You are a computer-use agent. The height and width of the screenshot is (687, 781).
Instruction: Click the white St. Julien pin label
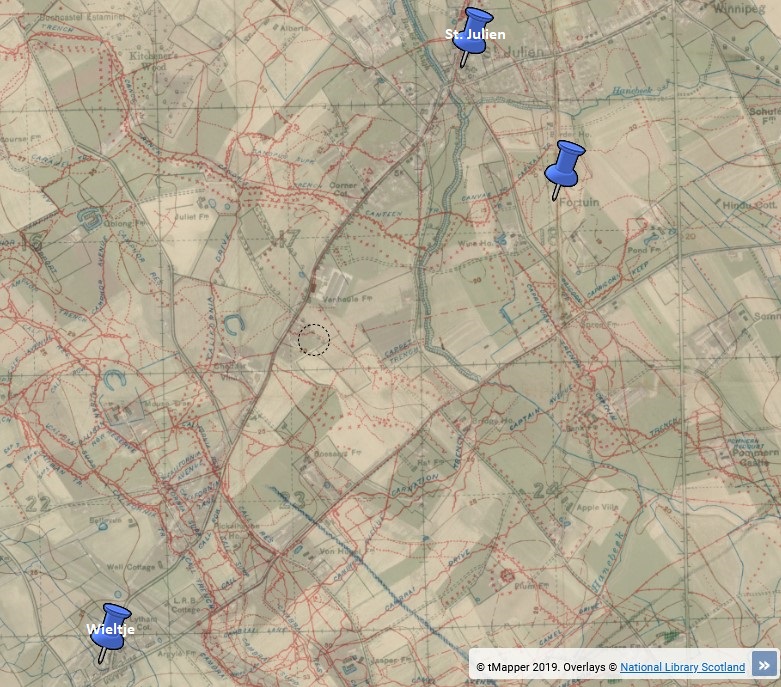click(475, 35)
